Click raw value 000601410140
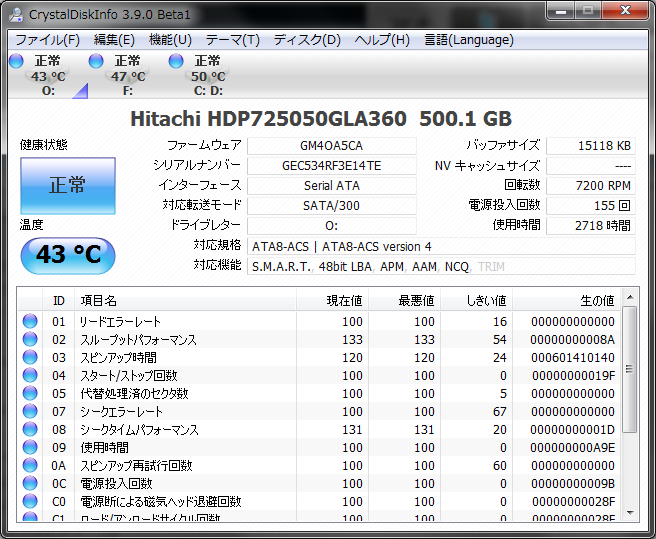This screenshot has height=539, width=656. tap(573, 358)
